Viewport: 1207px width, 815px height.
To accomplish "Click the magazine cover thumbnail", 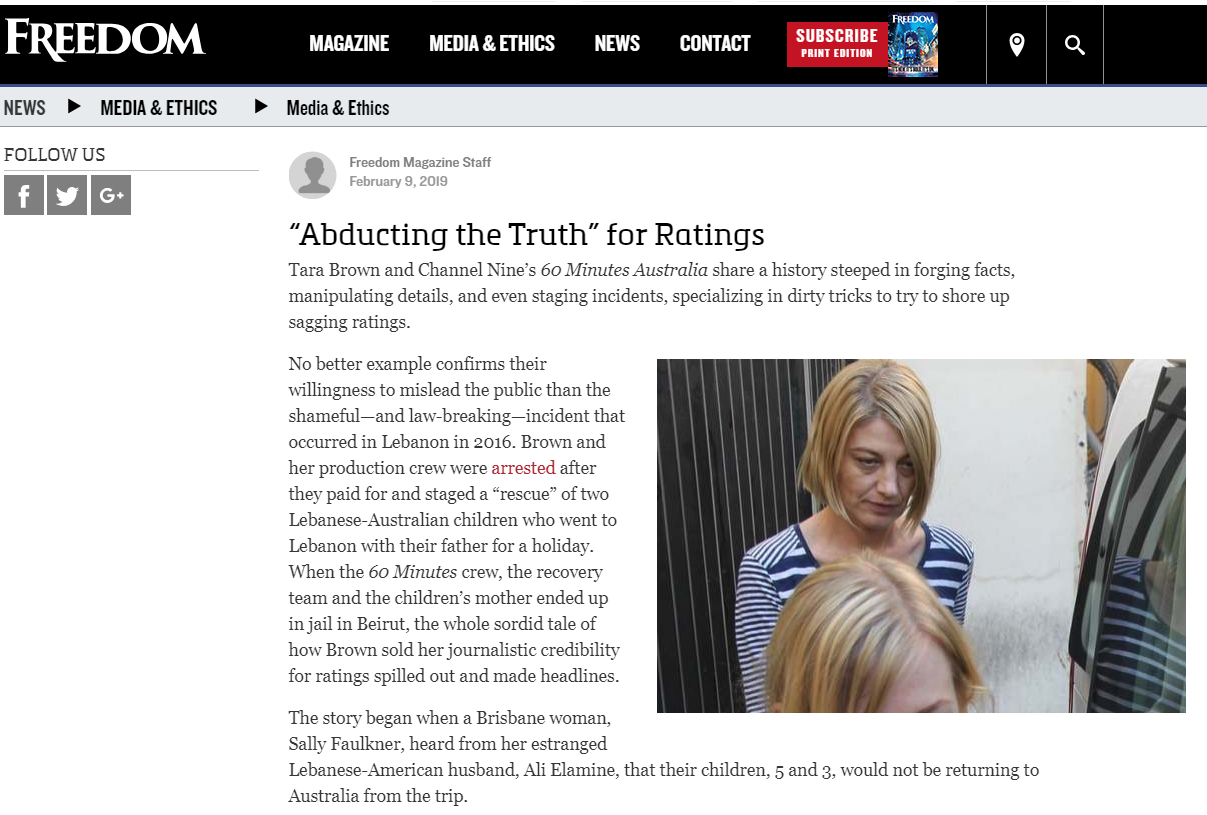I will pos(913,44).
